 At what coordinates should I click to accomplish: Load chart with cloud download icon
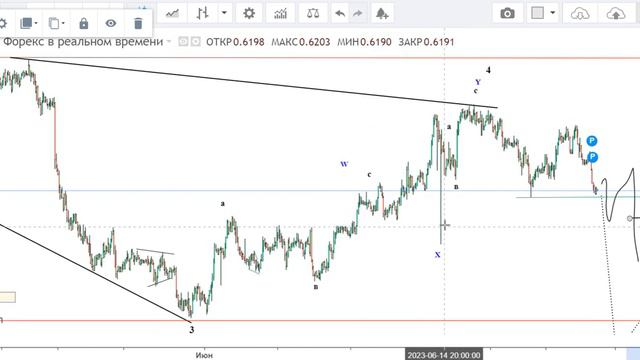[x=580, y=14]
